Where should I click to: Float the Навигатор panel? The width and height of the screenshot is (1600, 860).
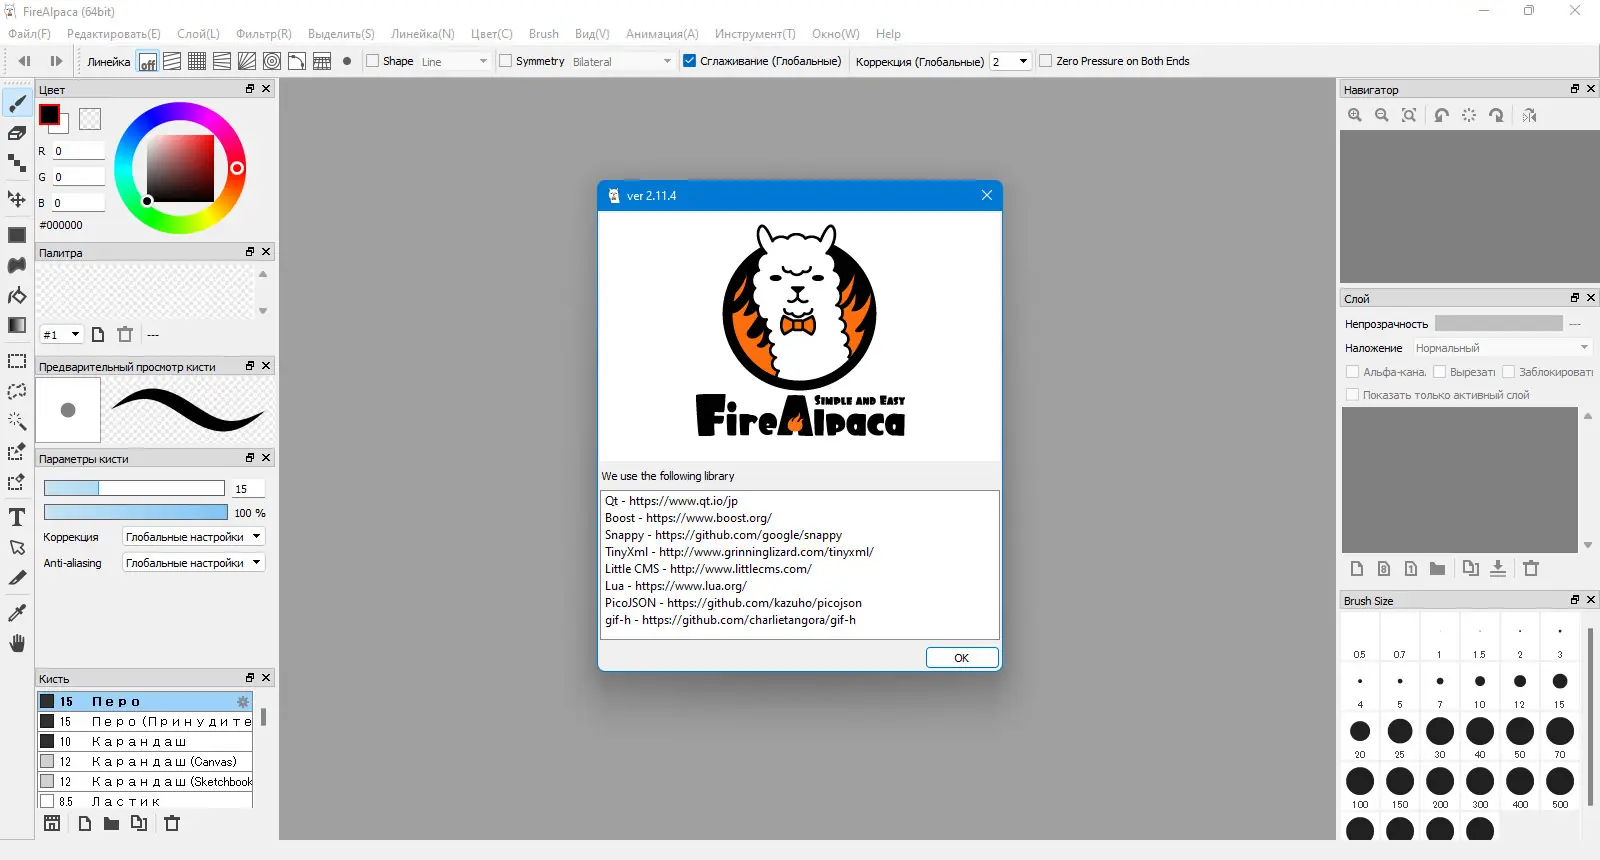point(1575,89)
